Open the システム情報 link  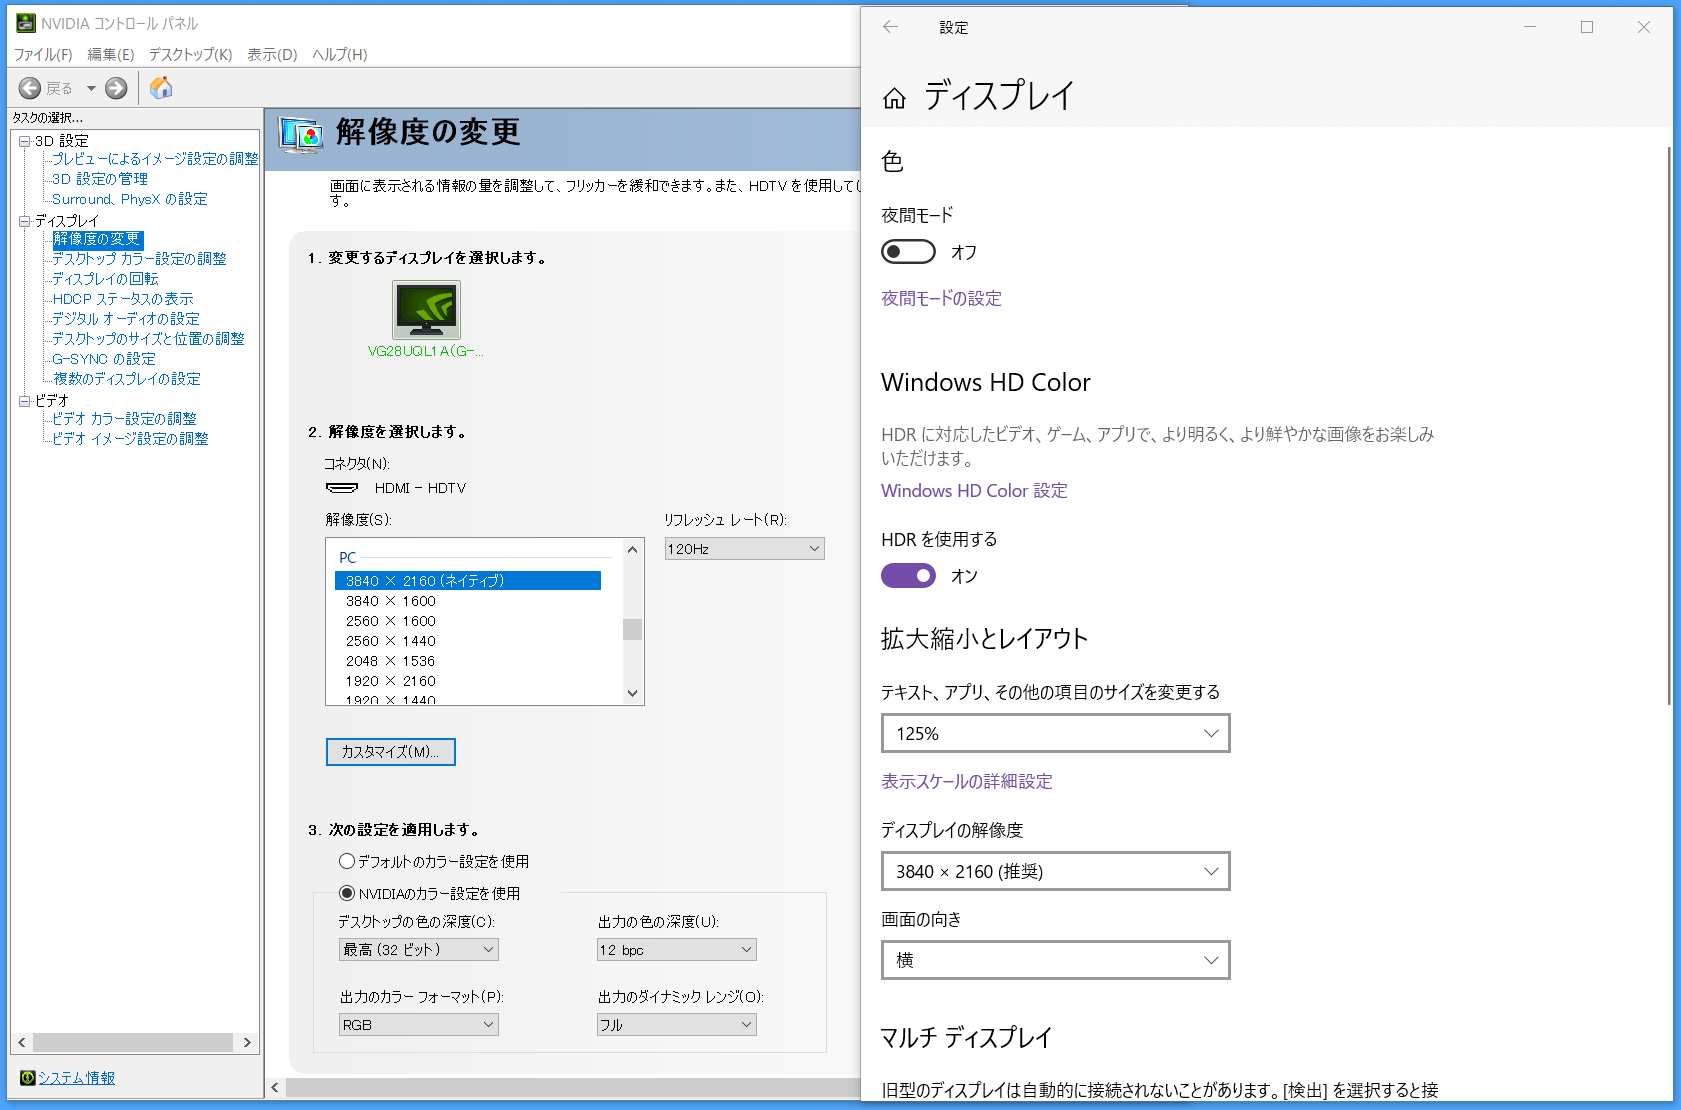(x=77, y=1078)
